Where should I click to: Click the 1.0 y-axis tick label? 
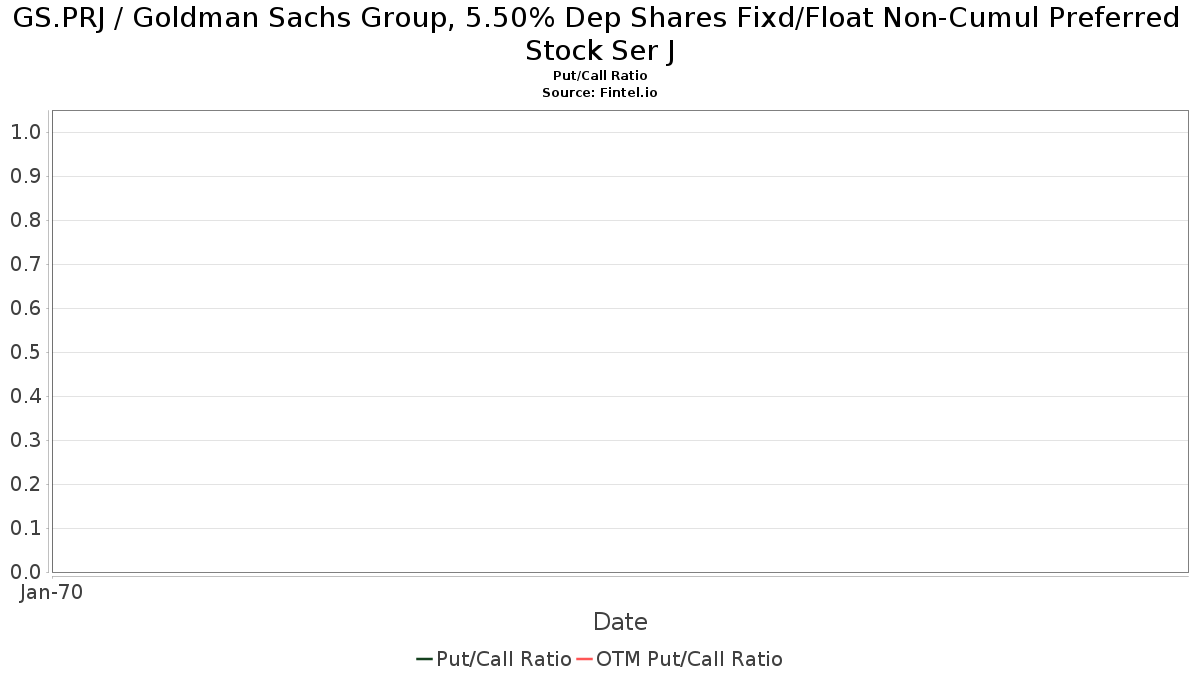25,132
